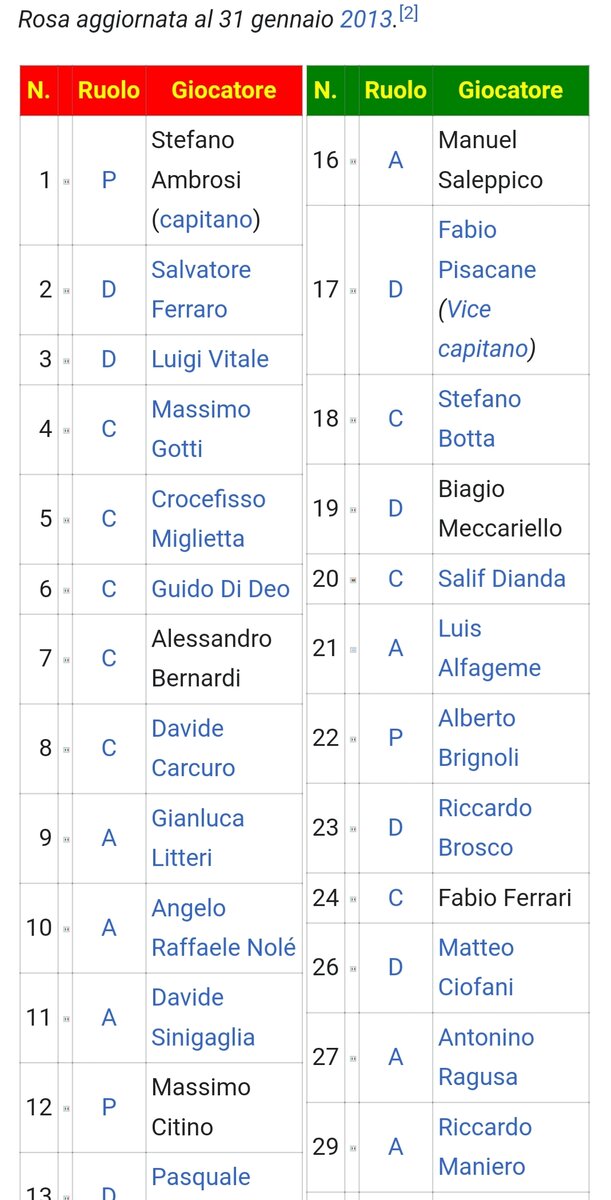Click the flag icon in Guido Di Deo's row
This screenshot has width=611, height=1200.
click(65, 589)
